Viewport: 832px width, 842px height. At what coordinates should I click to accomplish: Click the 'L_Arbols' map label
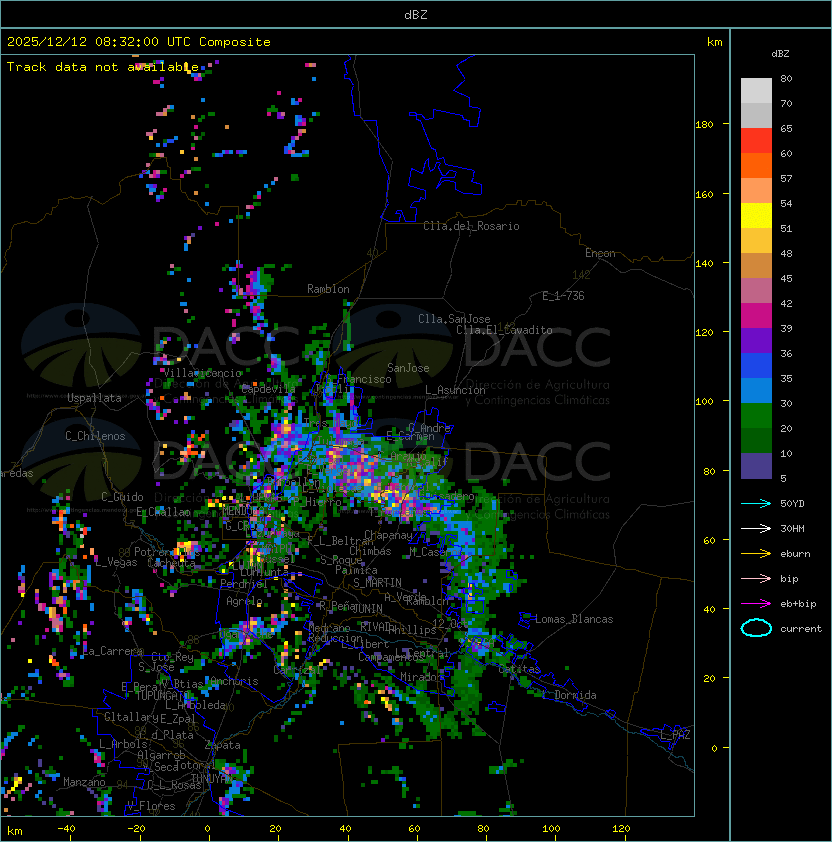click(123, 744)
